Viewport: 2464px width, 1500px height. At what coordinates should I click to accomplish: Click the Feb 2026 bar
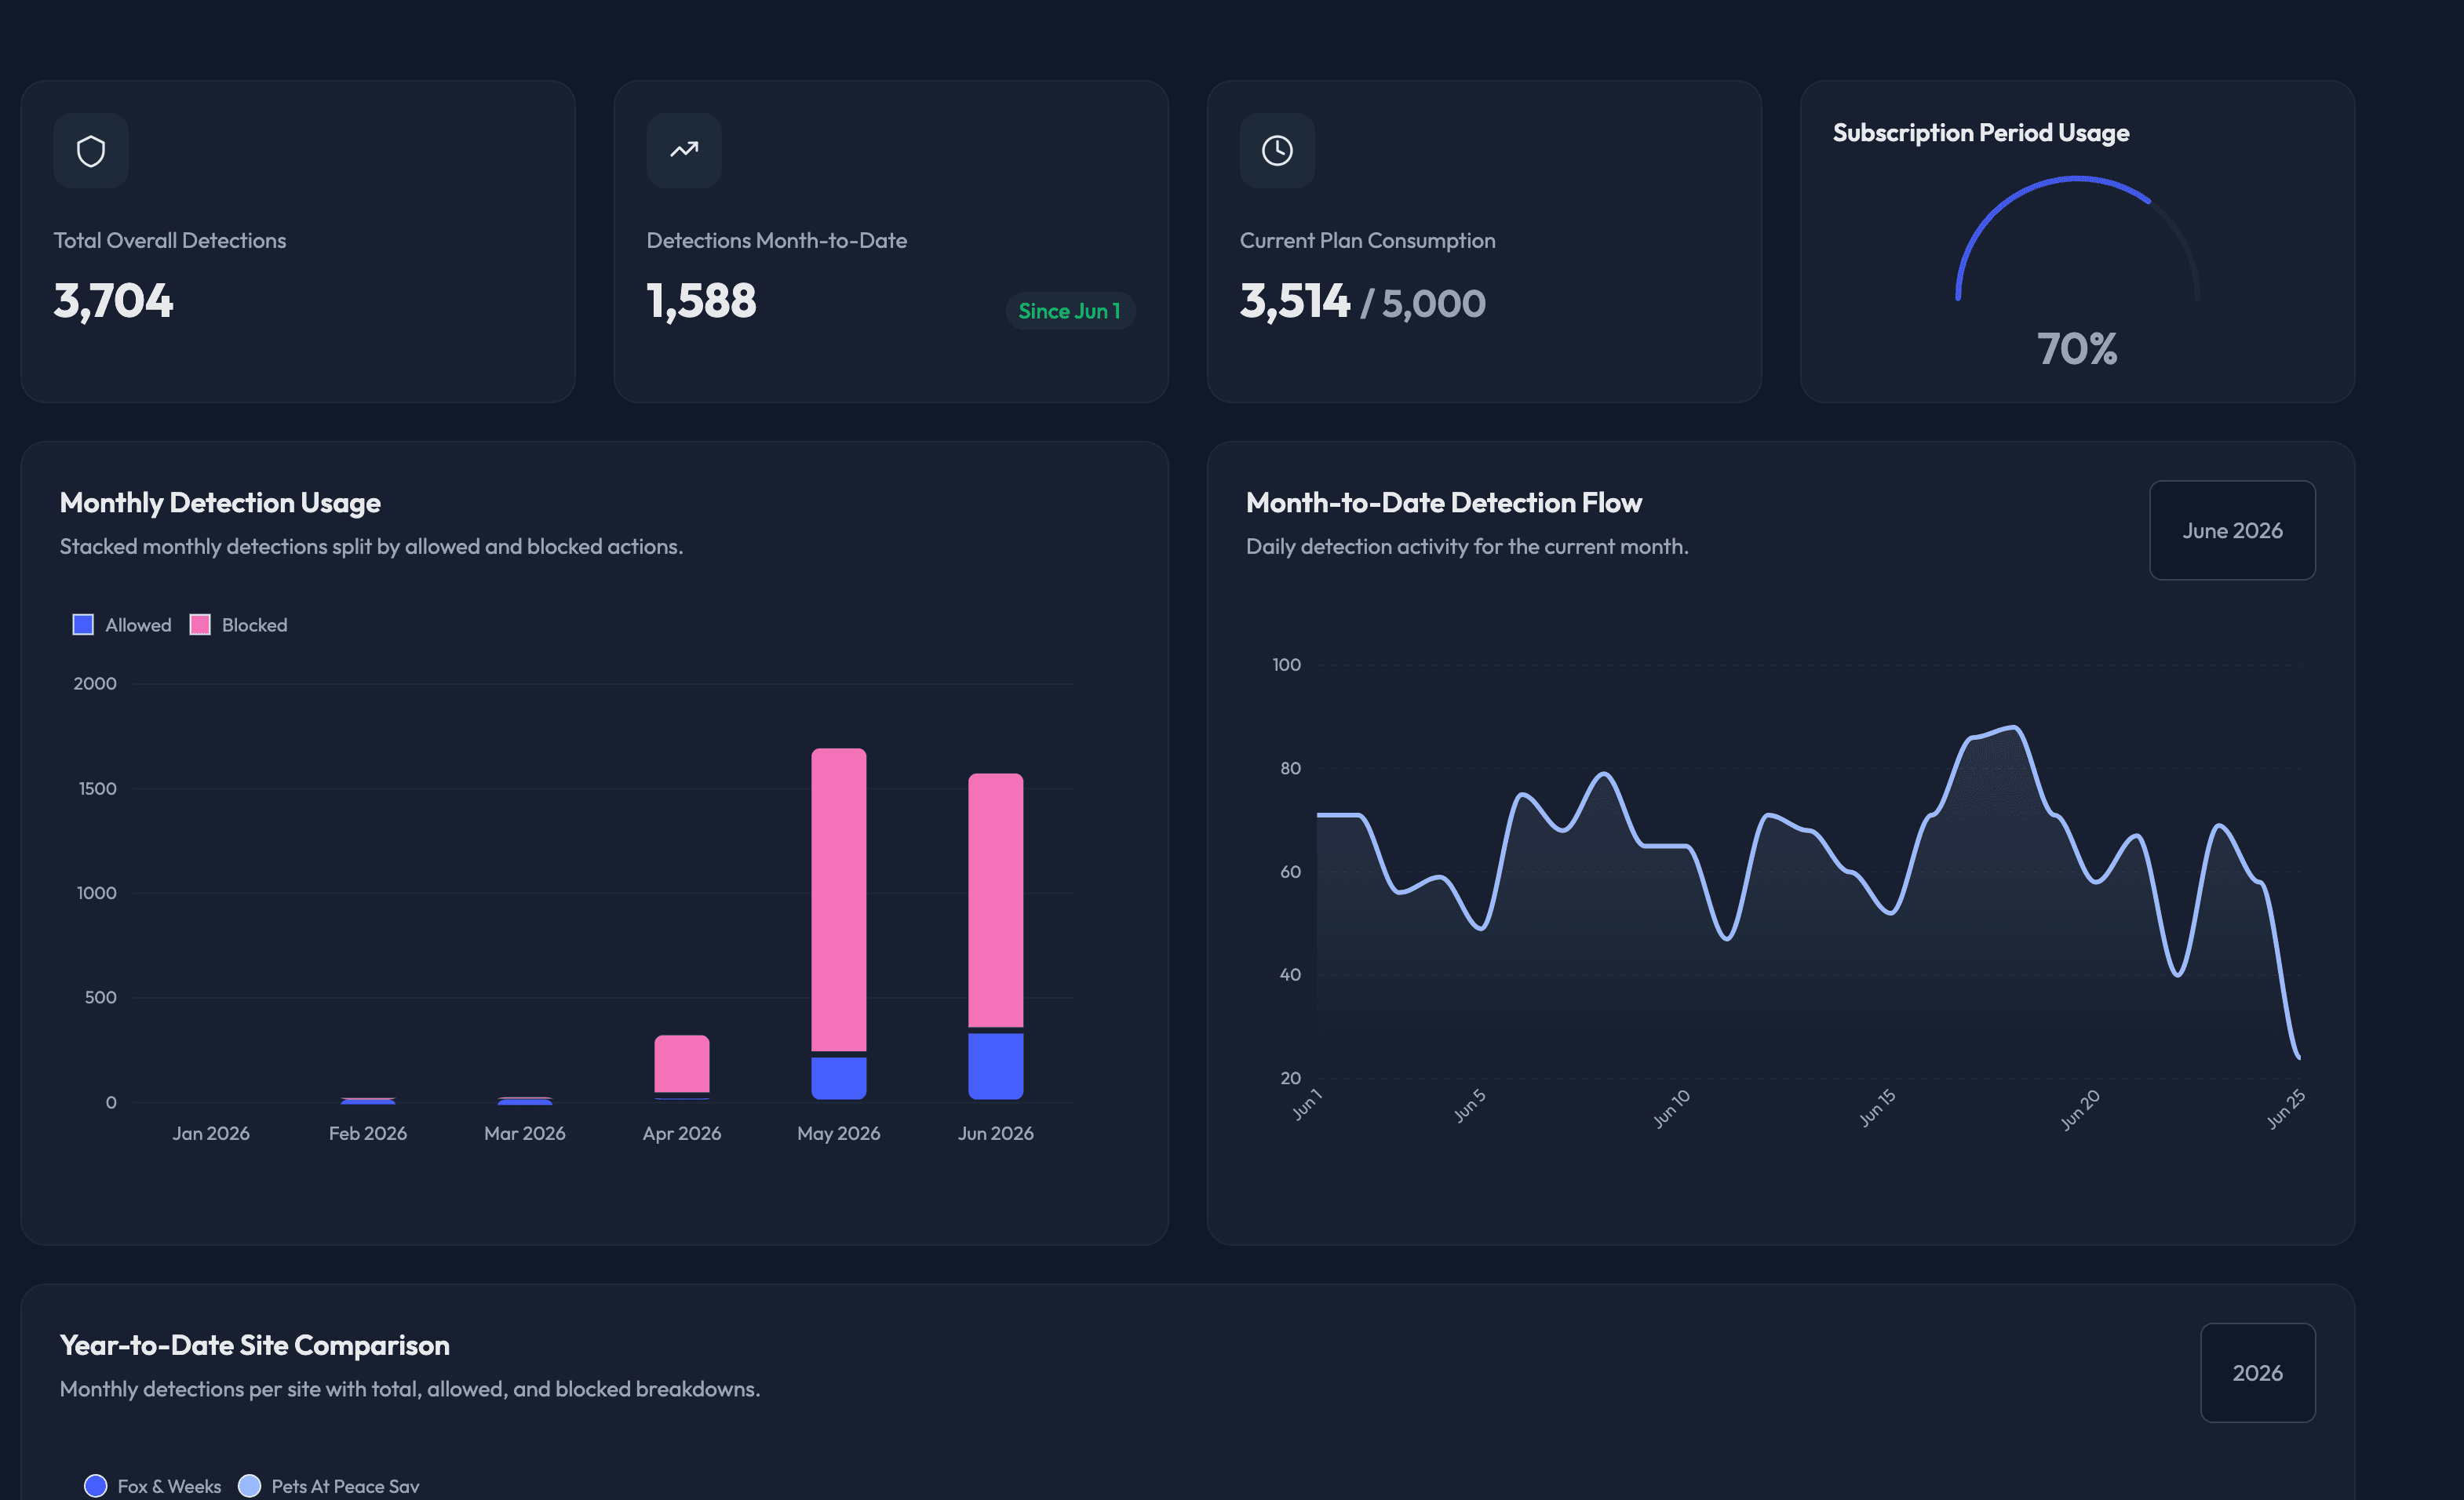tap(368, 1100)
